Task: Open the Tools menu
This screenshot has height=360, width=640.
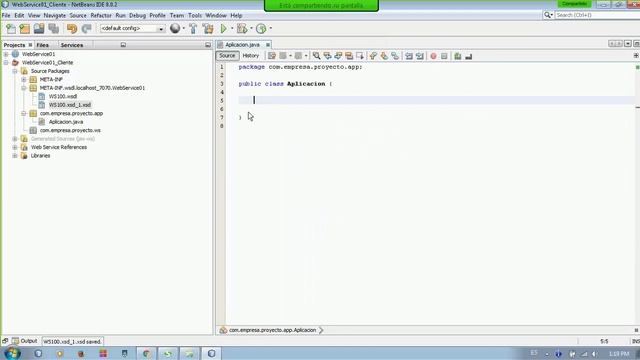Action: coord(195,16)
